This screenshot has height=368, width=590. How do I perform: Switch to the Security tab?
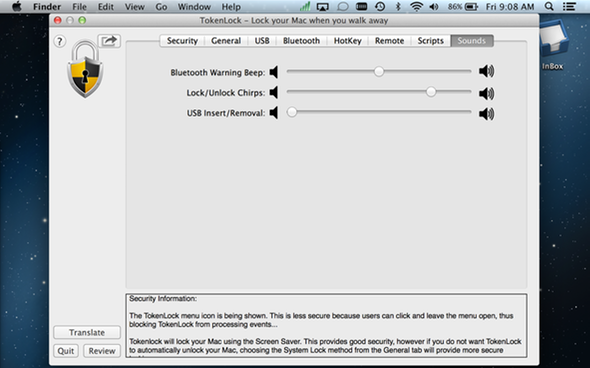182,41
